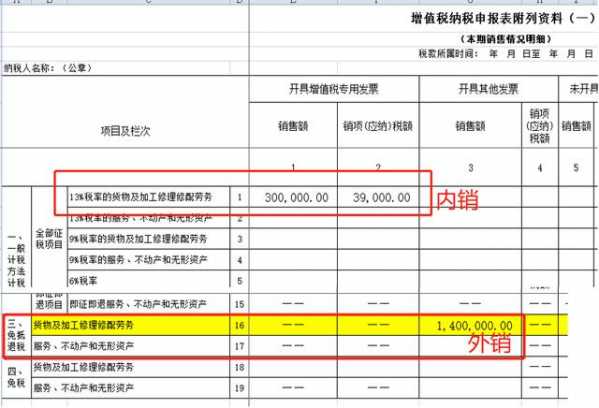Click column number 3 cell
The height and width of the screenshot is (408, 599).
(x=471, y=167)
